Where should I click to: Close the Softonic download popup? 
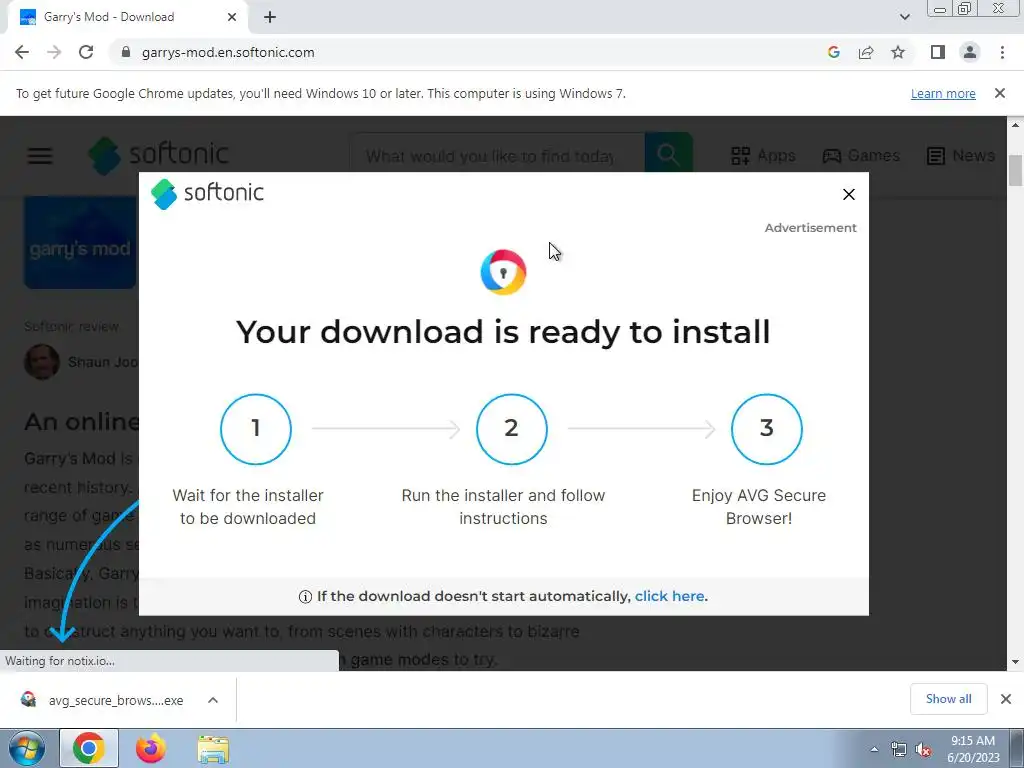848,195
